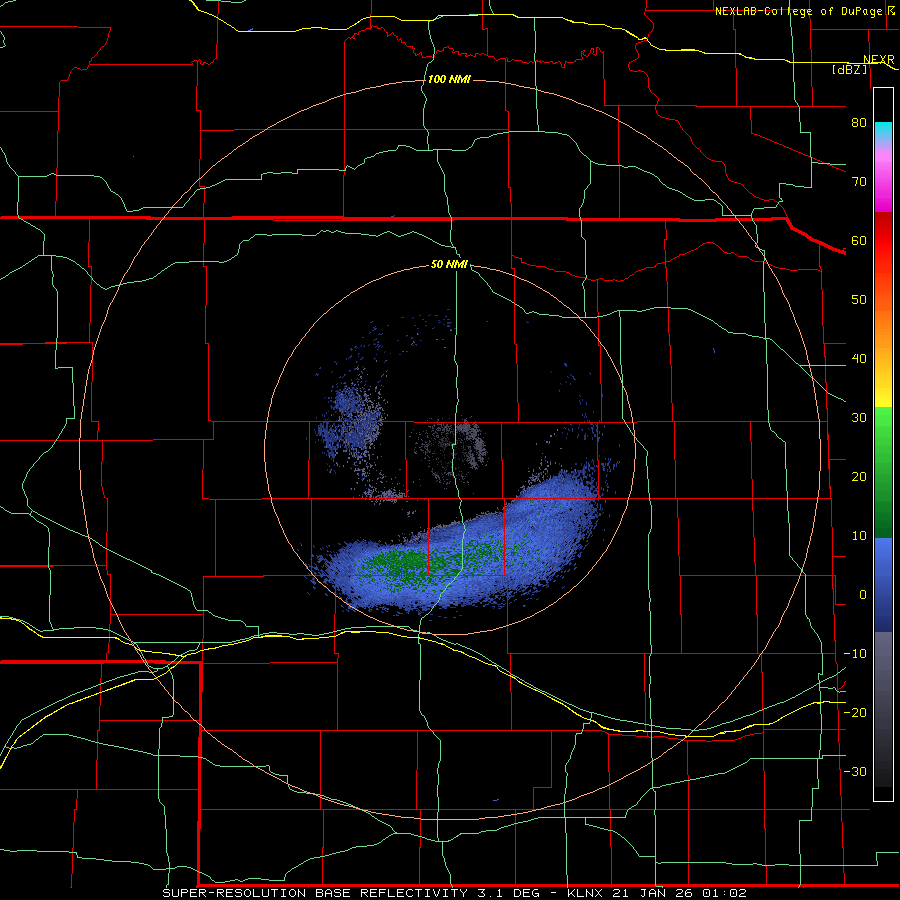The width and height of the screenshot is (900, 900).
Task: Click the 100 NMI range ring label
Action: click(449, 79)
